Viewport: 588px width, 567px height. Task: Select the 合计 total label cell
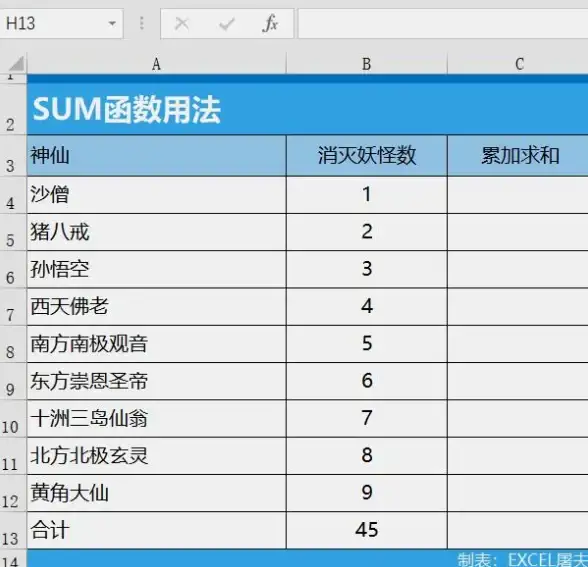(x=157, y=530)
